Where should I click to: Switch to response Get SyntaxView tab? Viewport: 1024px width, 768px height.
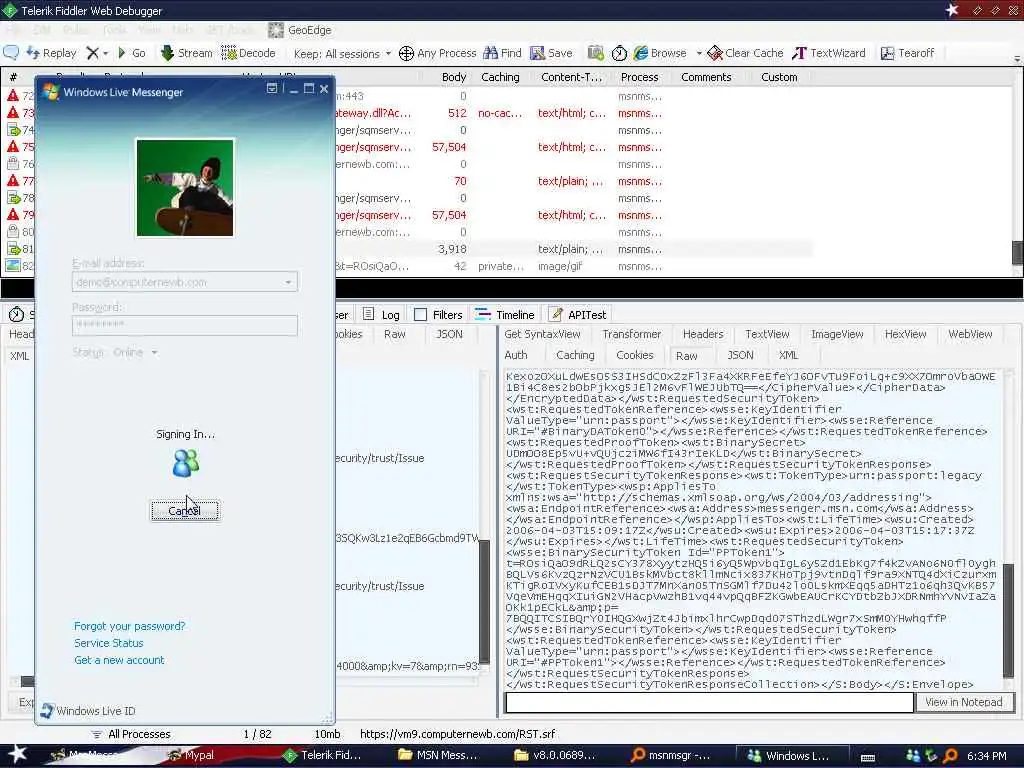click(x=542, y=334)
